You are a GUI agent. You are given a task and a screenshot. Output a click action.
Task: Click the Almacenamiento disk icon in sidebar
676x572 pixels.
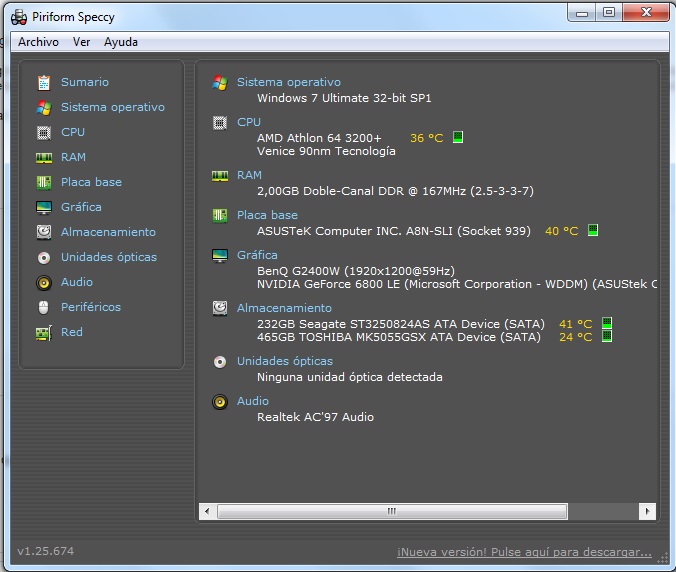[x=44, y=232]
